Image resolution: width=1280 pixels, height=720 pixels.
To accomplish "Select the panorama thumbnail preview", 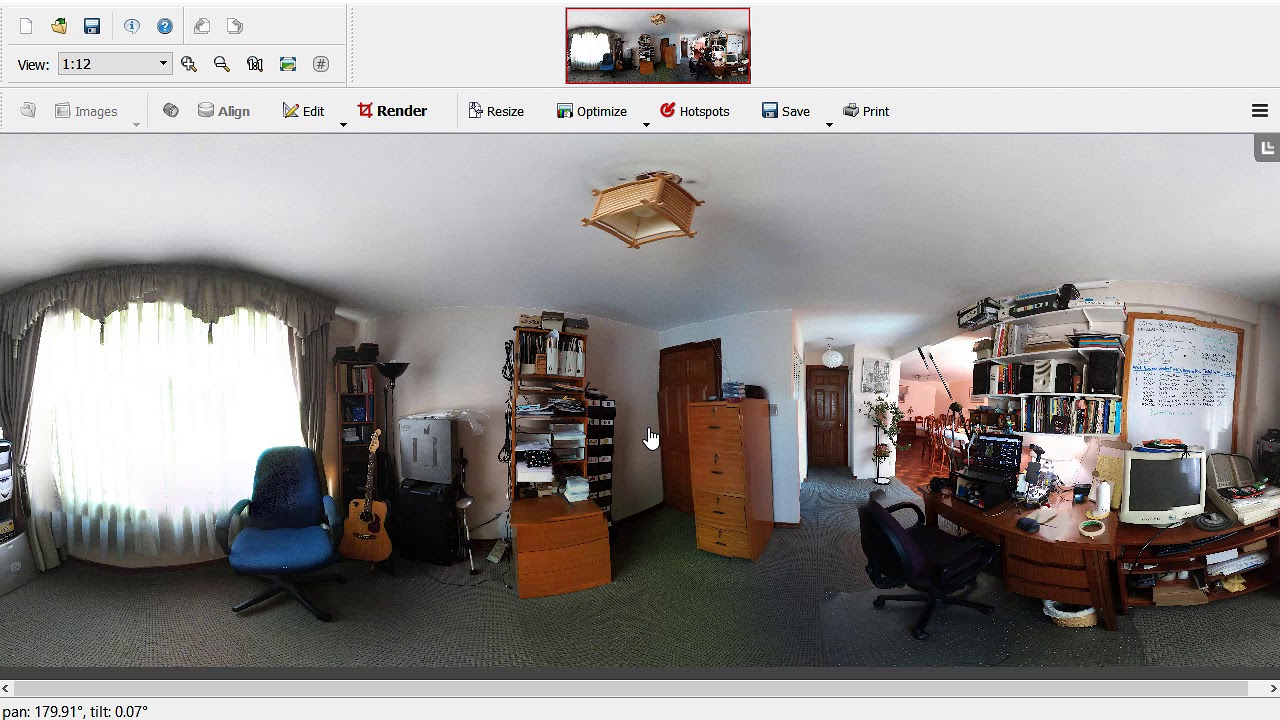I will pos(658,46).
